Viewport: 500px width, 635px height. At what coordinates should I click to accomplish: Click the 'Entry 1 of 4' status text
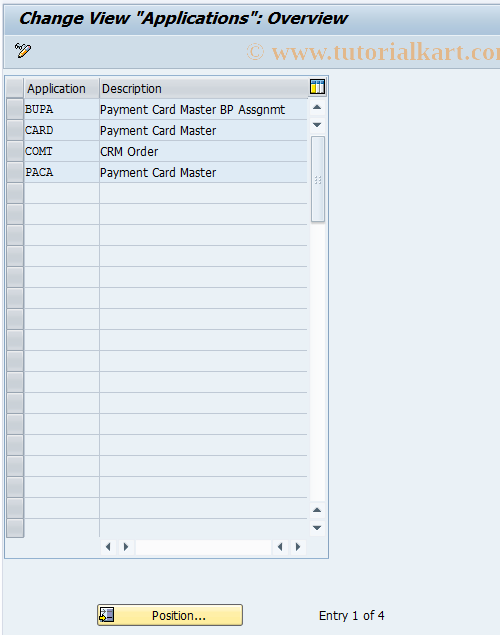click(x=351, y=616)
